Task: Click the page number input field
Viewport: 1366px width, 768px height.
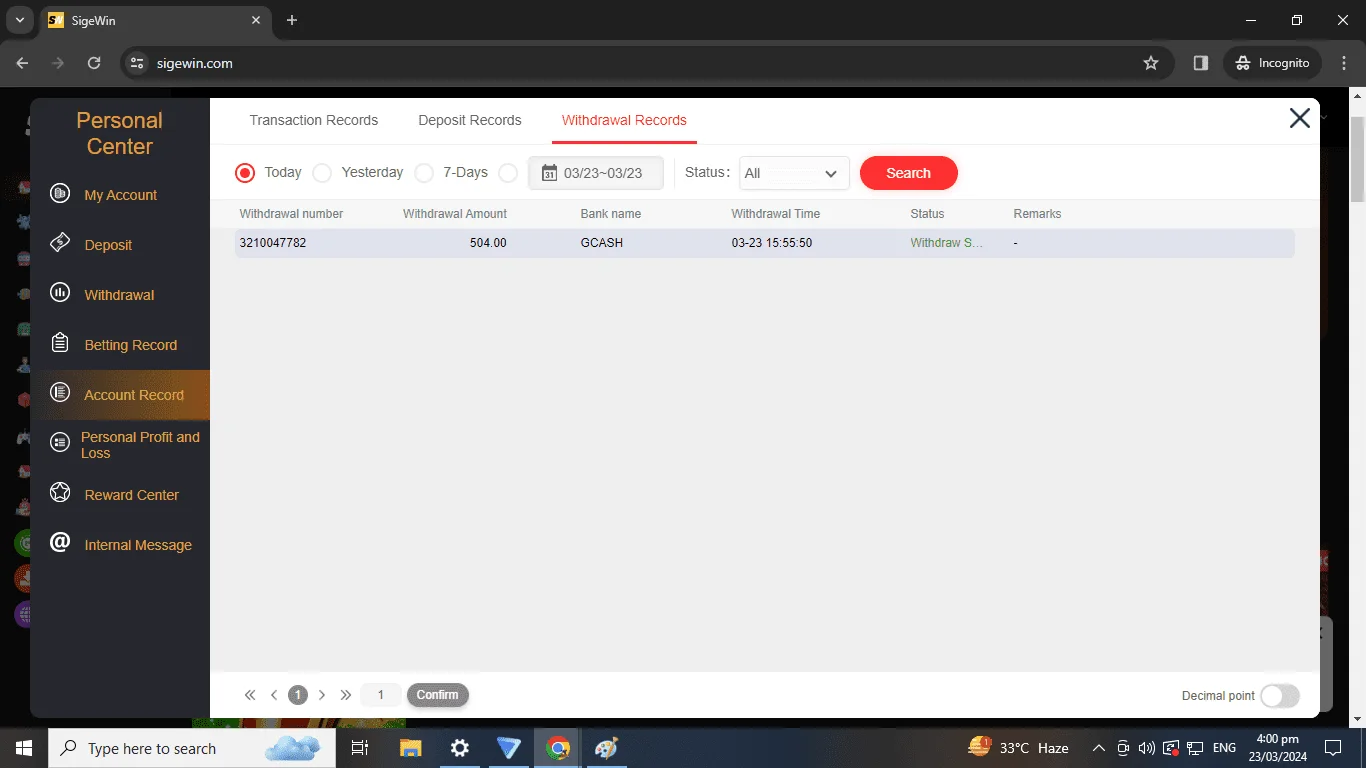Action: pos(381,695)
